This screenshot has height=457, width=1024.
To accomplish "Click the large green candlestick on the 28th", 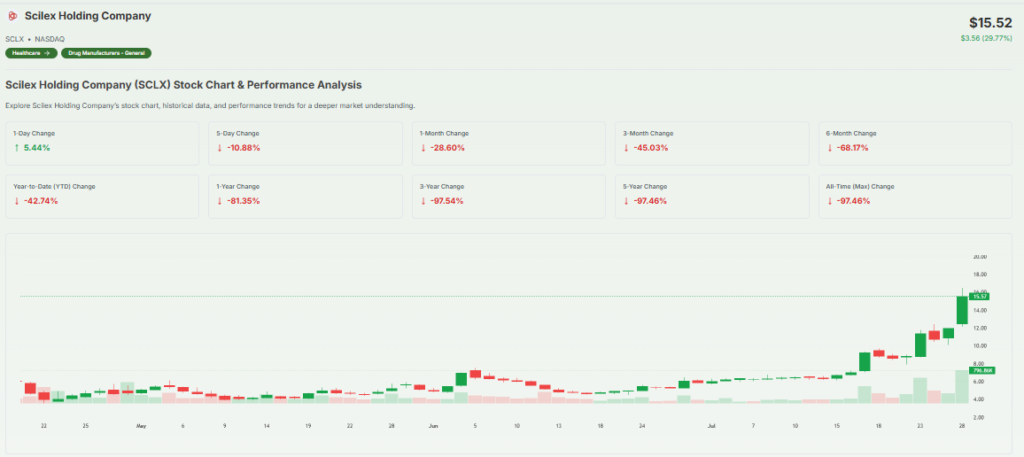I will (962, 309).
